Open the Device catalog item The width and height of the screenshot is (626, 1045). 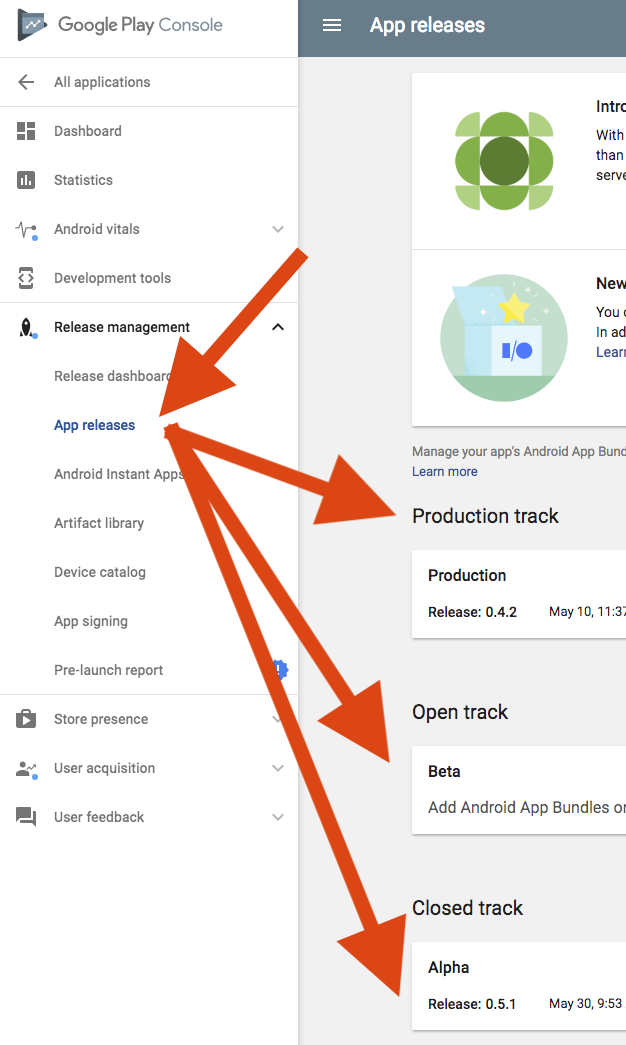100,572
